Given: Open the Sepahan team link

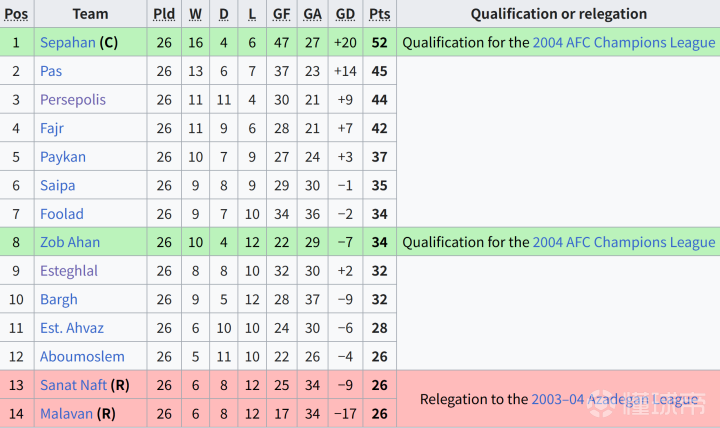Looking at the screenshot, I should point(68,43).
